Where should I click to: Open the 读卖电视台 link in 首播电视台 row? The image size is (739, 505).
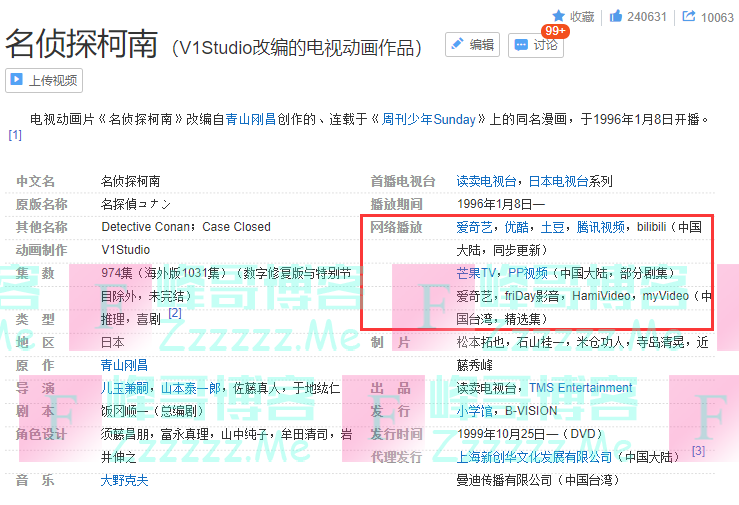(486, 181)
